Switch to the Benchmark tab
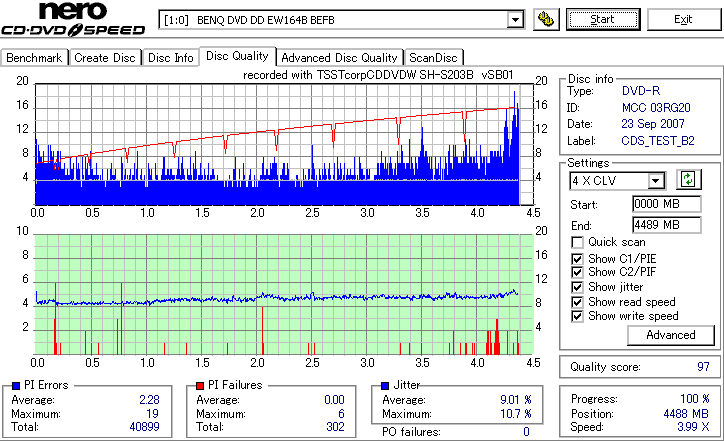Image resolution: width=724 pixels, height=441 pixels. pyautogui.click(x=34, y=58)
